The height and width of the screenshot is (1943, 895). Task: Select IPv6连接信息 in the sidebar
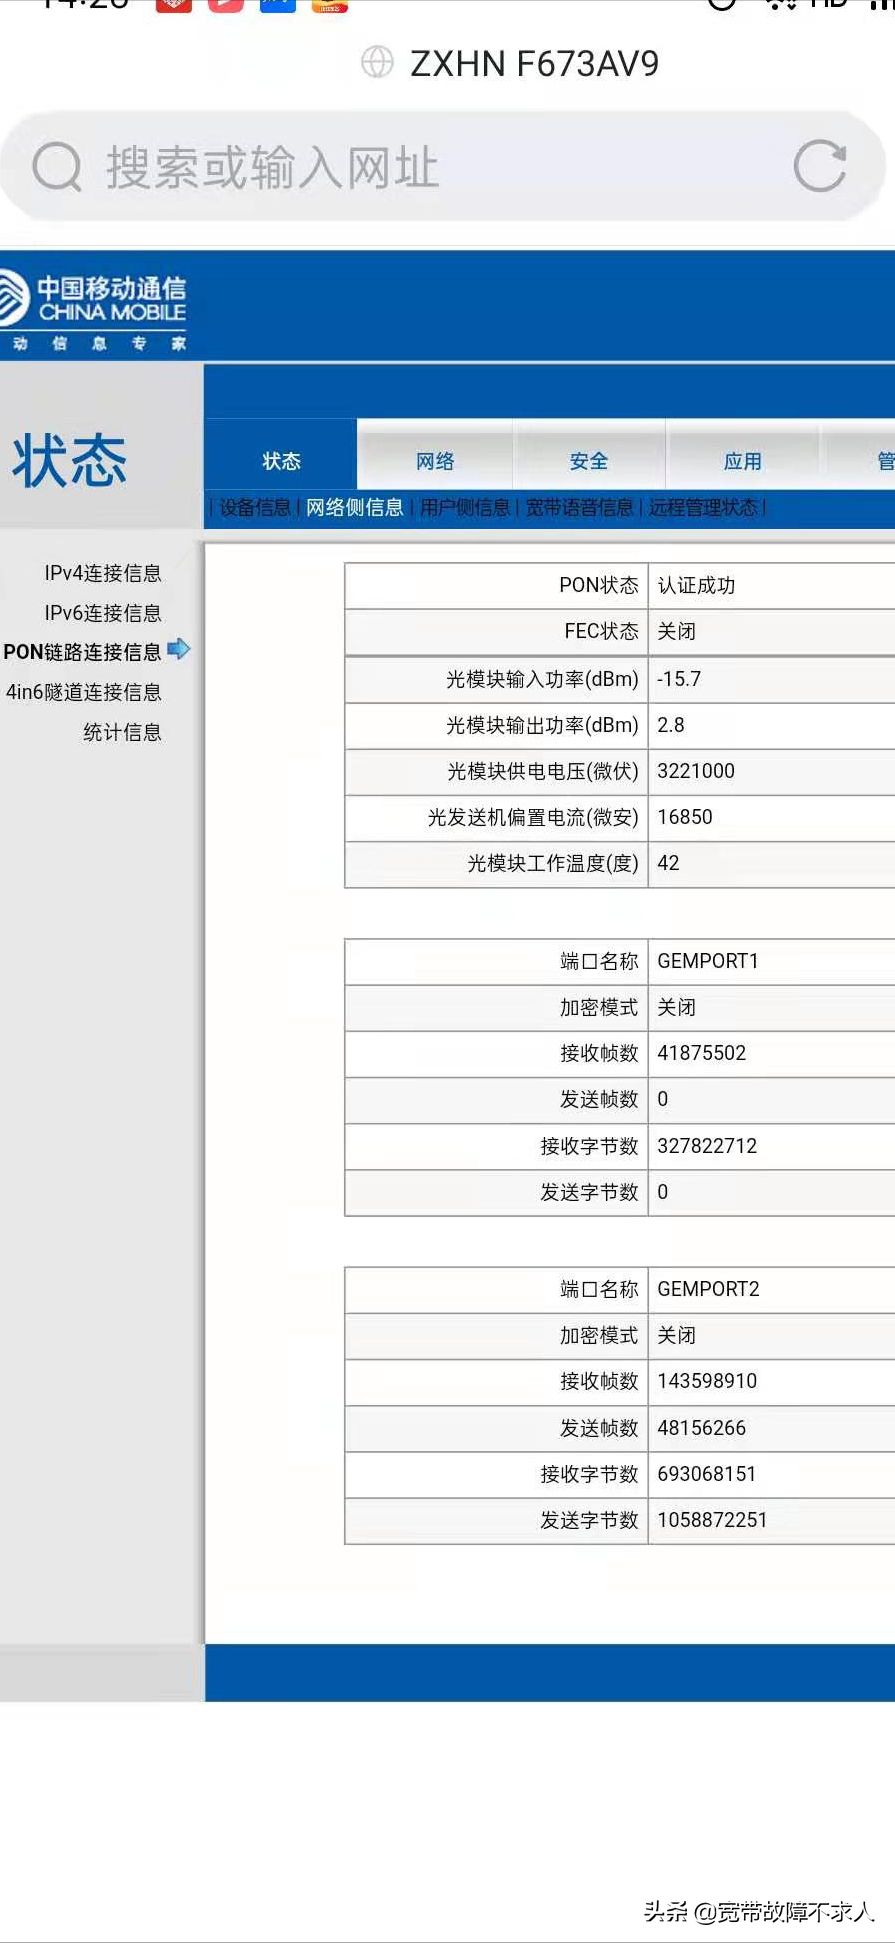(x=102, y=613)
